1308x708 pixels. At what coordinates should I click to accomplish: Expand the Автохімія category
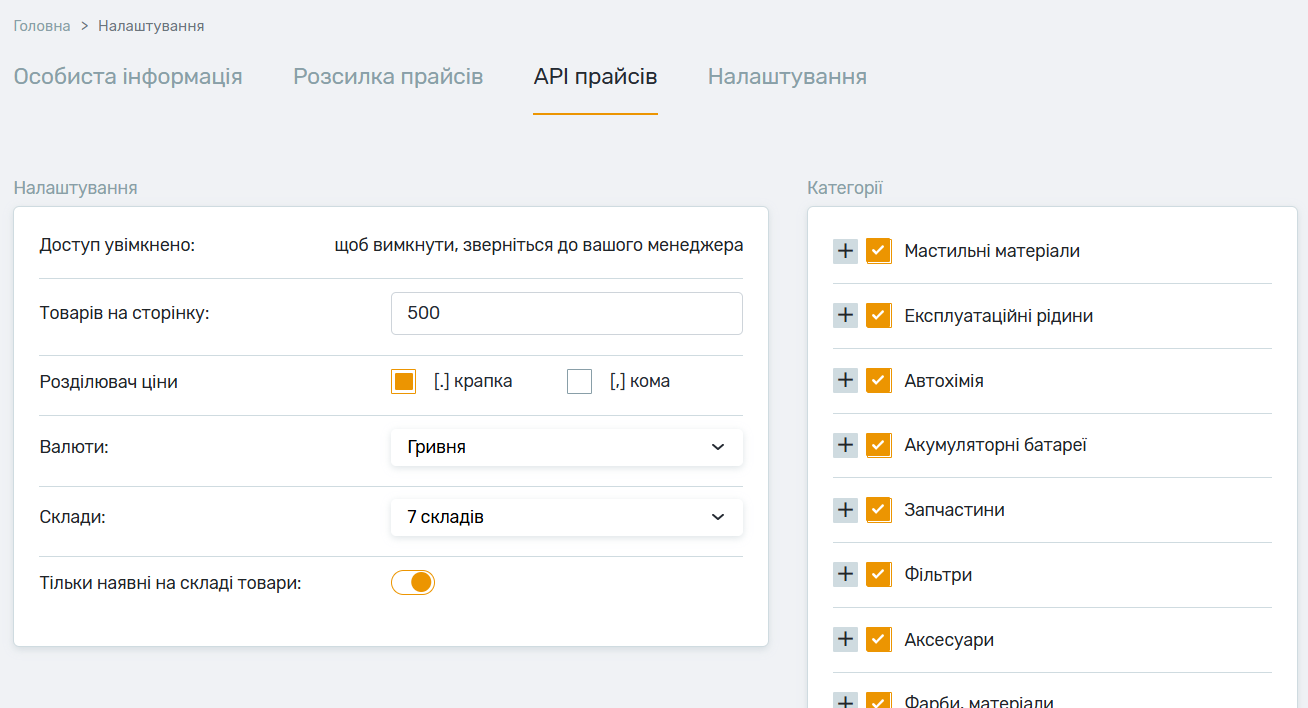[x=845, y=381]
